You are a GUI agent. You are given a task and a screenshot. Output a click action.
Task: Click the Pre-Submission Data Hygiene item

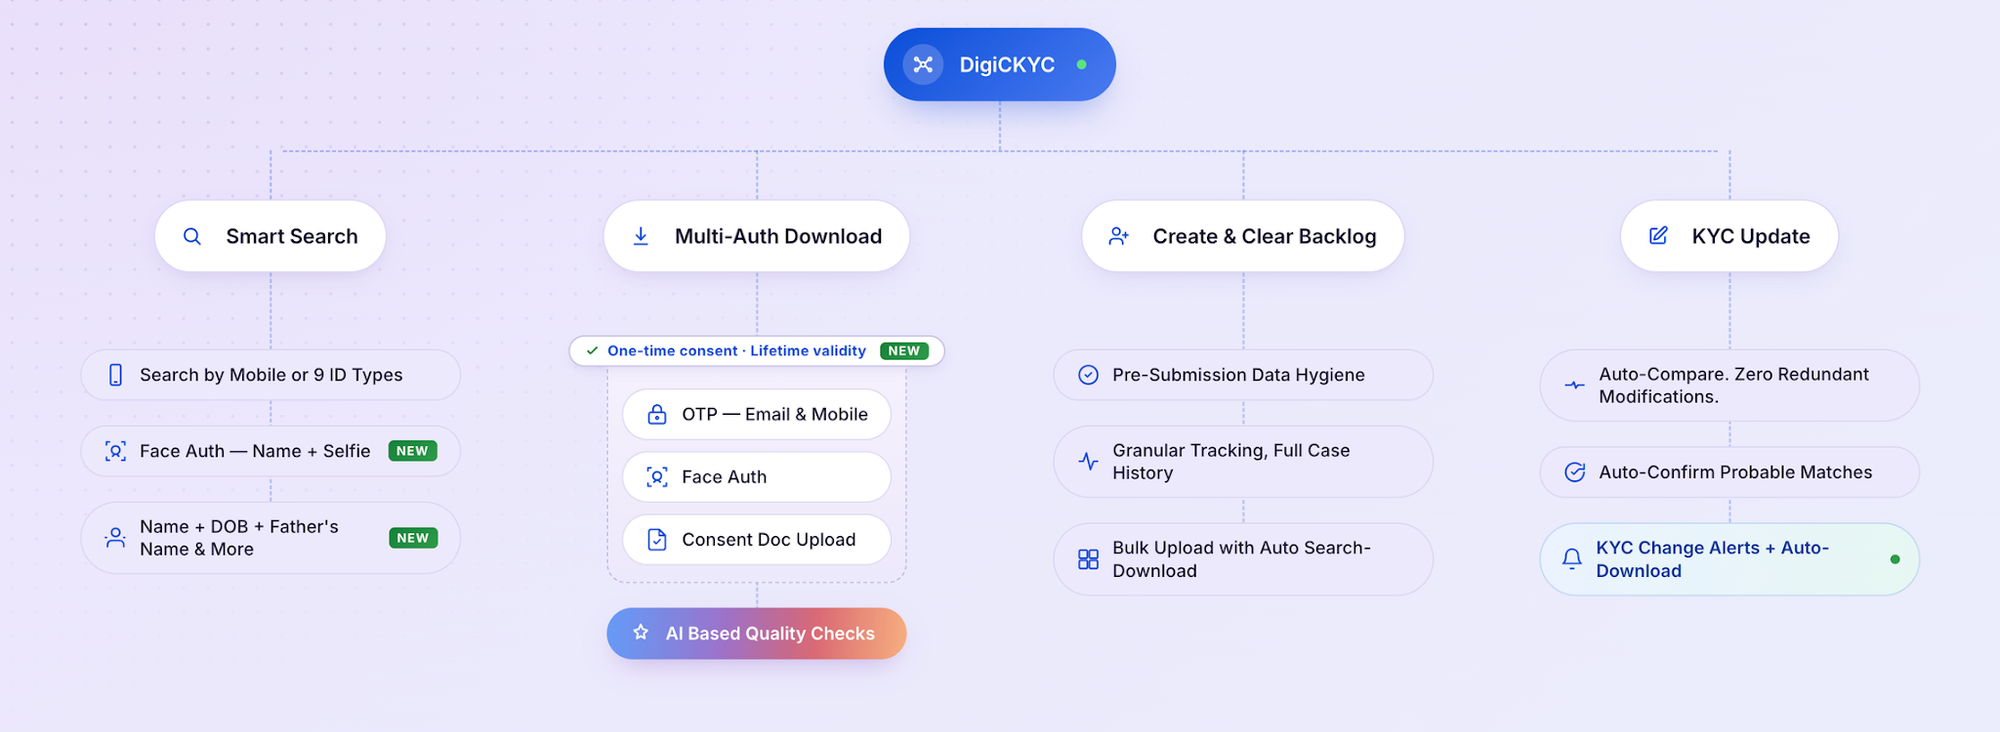click(1243, 375)
